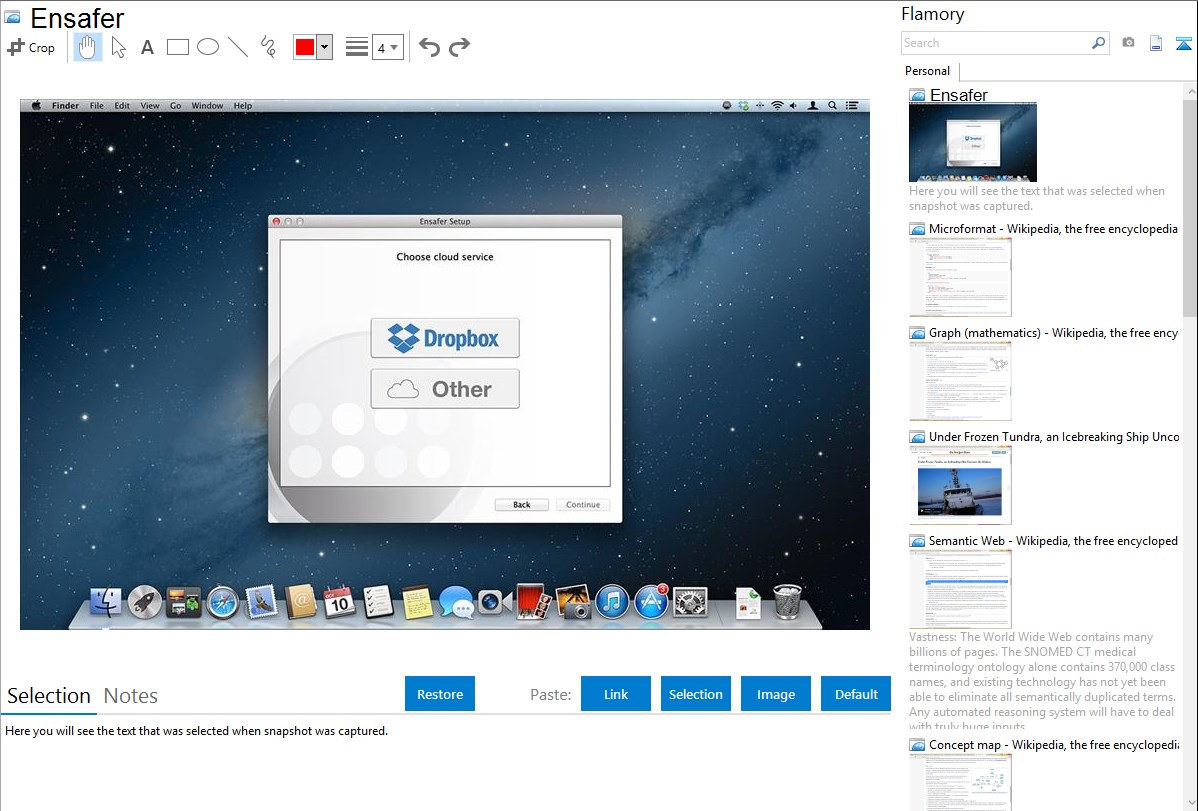Choose the arrow pointer tool
Viewport: 1198px width, 811px height.
click(x=118, y=47)
